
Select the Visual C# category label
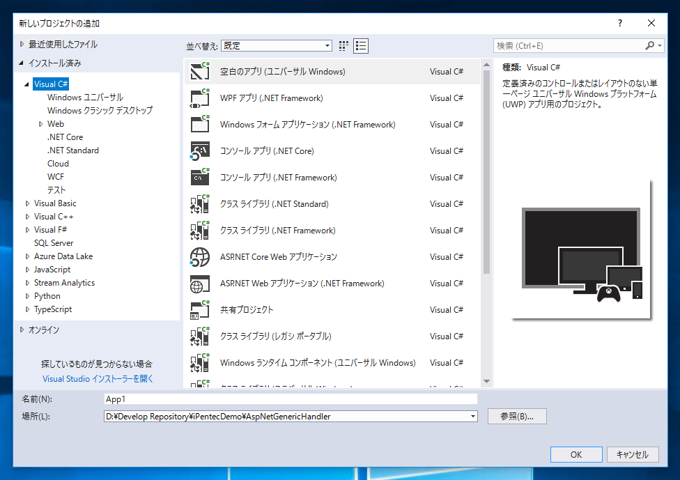click(51, 84)
